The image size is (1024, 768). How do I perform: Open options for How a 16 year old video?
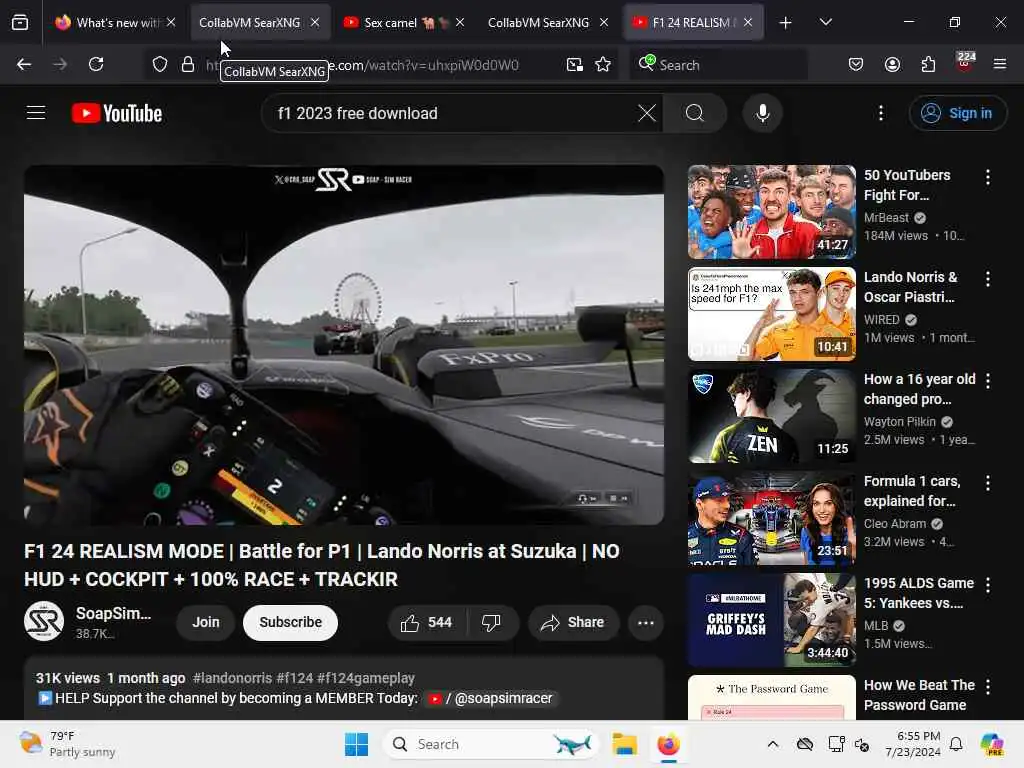click(987, 381)
